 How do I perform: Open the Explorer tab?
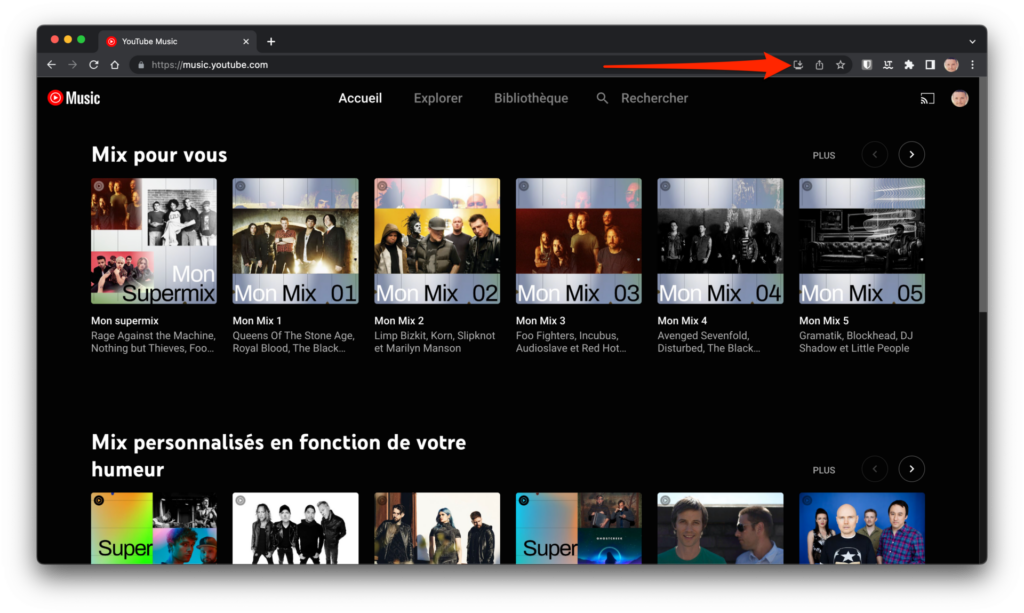[438, 98]
